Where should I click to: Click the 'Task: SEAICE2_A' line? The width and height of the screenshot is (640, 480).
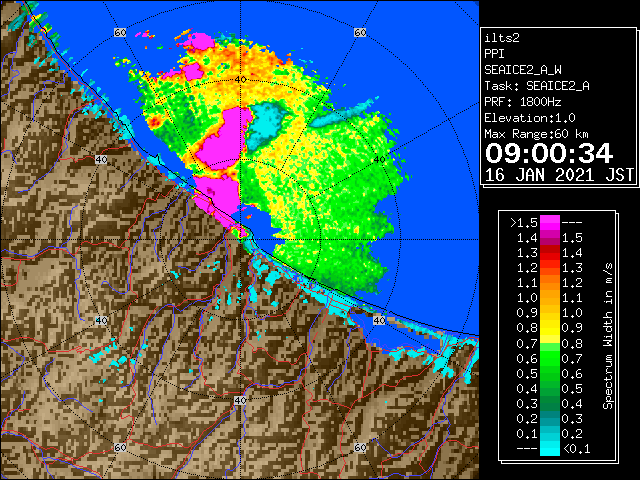(537, 86)
